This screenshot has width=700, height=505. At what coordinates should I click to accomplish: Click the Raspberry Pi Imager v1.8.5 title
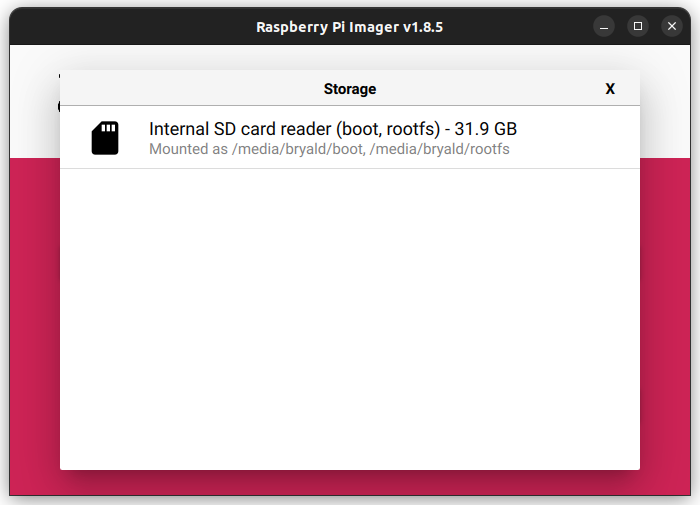350,27
